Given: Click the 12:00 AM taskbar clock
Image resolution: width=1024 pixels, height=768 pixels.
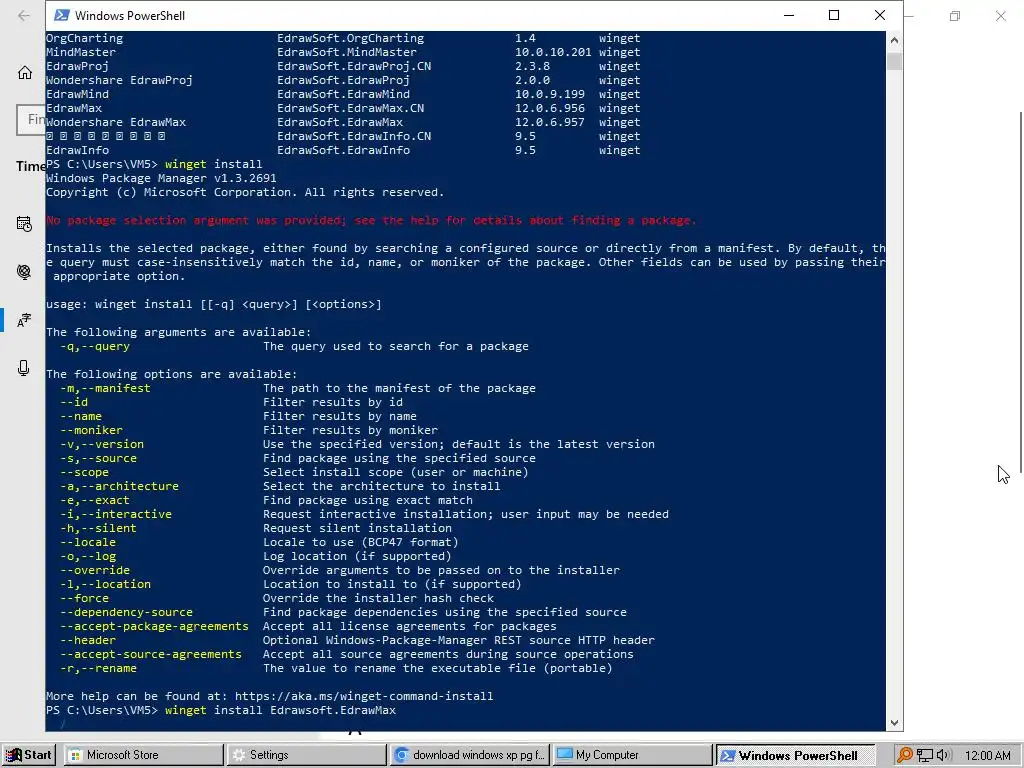Looking at the screenshot, I should tap(987, 755).
